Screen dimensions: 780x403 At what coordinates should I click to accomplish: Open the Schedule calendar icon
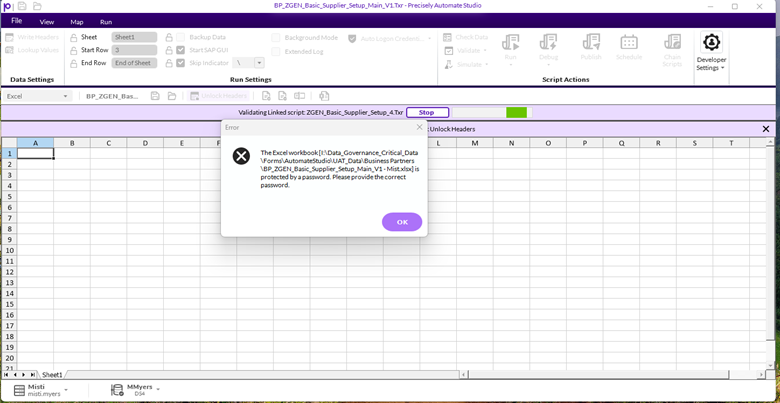tap(629, 42)
